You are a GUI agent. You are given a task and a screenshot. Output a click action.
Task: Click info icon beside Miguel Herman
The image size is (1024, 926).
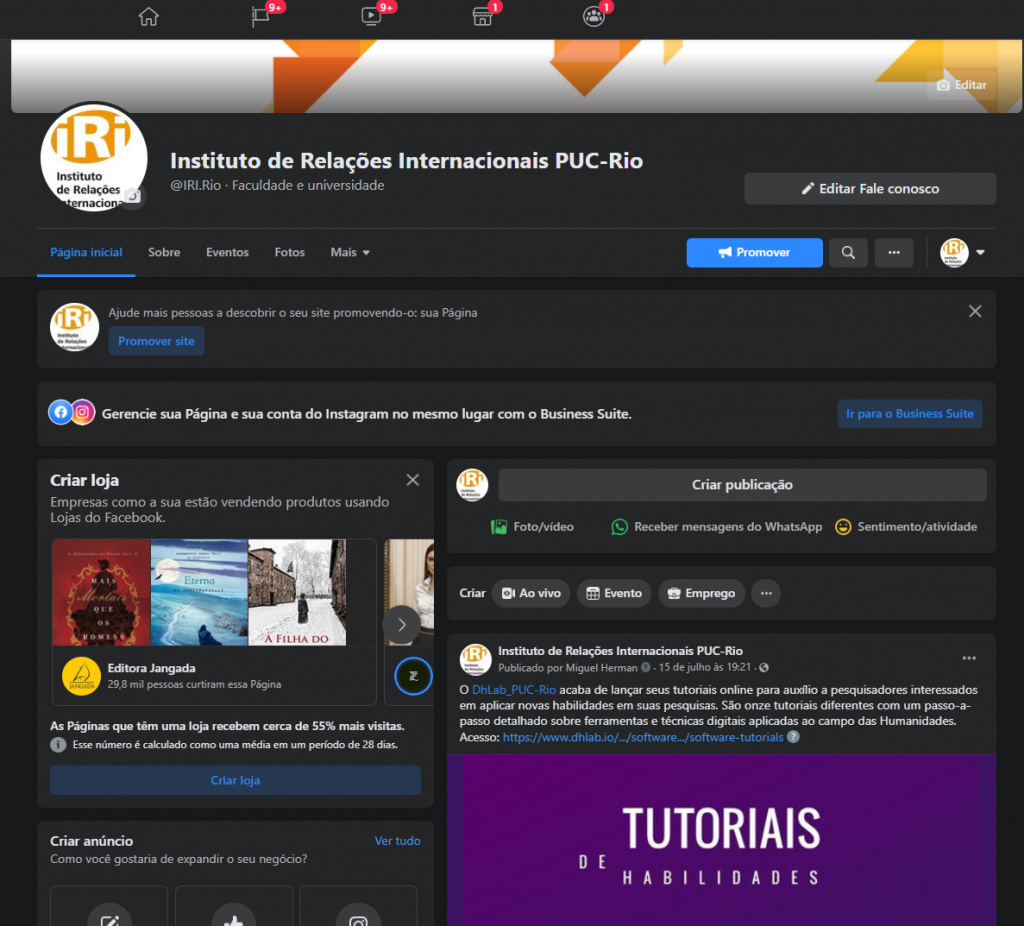pos(646,667)
